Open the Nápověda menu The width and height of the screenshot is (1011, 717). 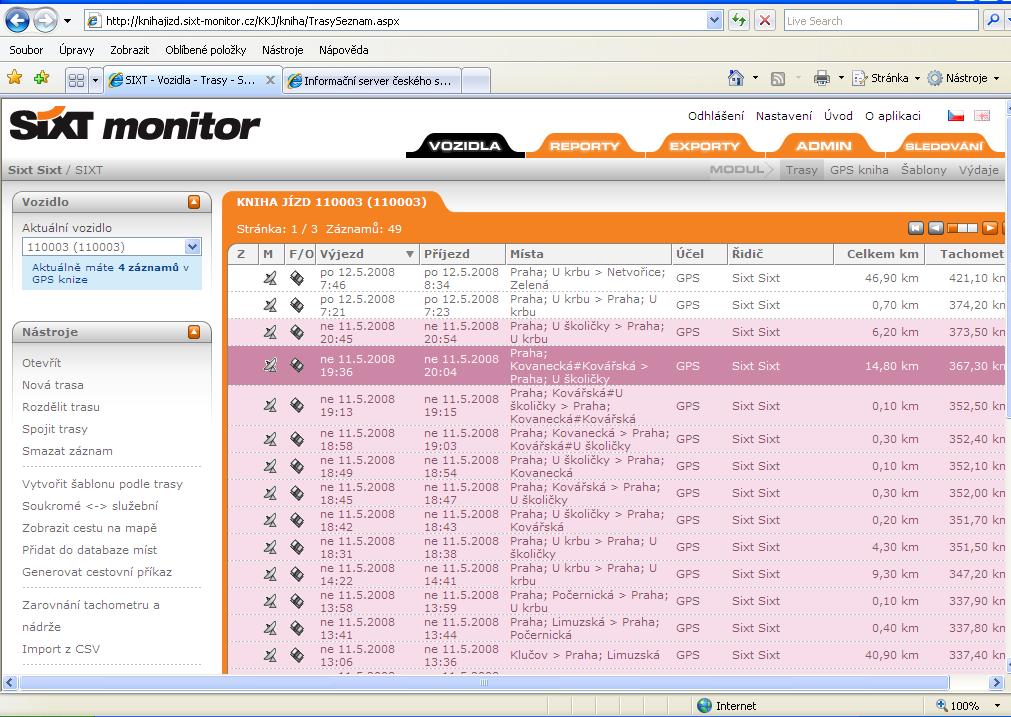(344, 50)
